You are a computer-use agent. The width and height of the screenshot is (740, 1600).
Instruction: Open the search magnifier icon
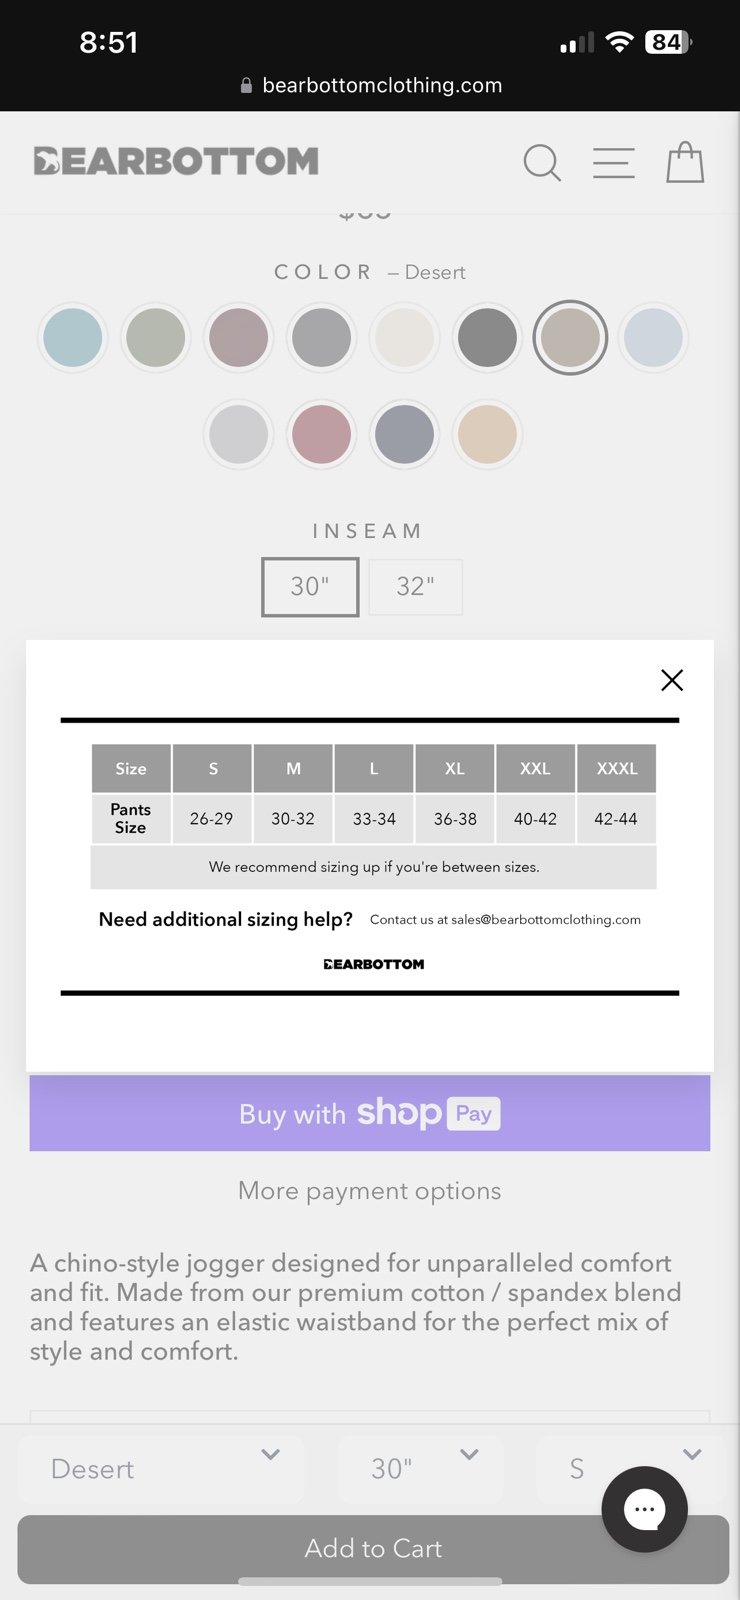542,162
